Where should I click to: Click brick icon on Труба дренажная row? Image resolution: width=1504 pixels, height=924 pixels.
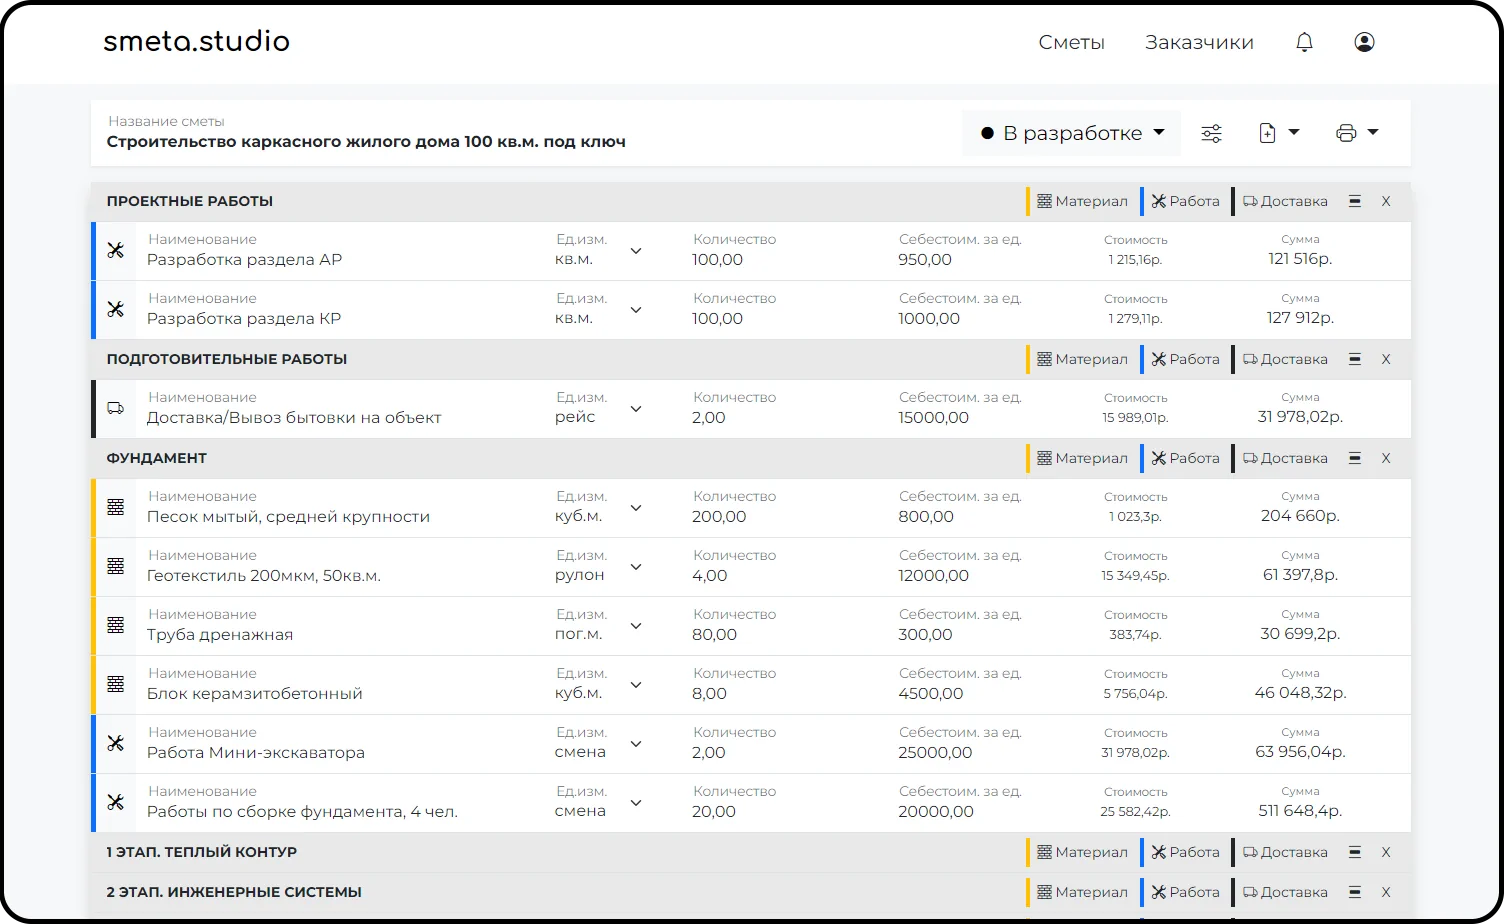tap(116, 625)
